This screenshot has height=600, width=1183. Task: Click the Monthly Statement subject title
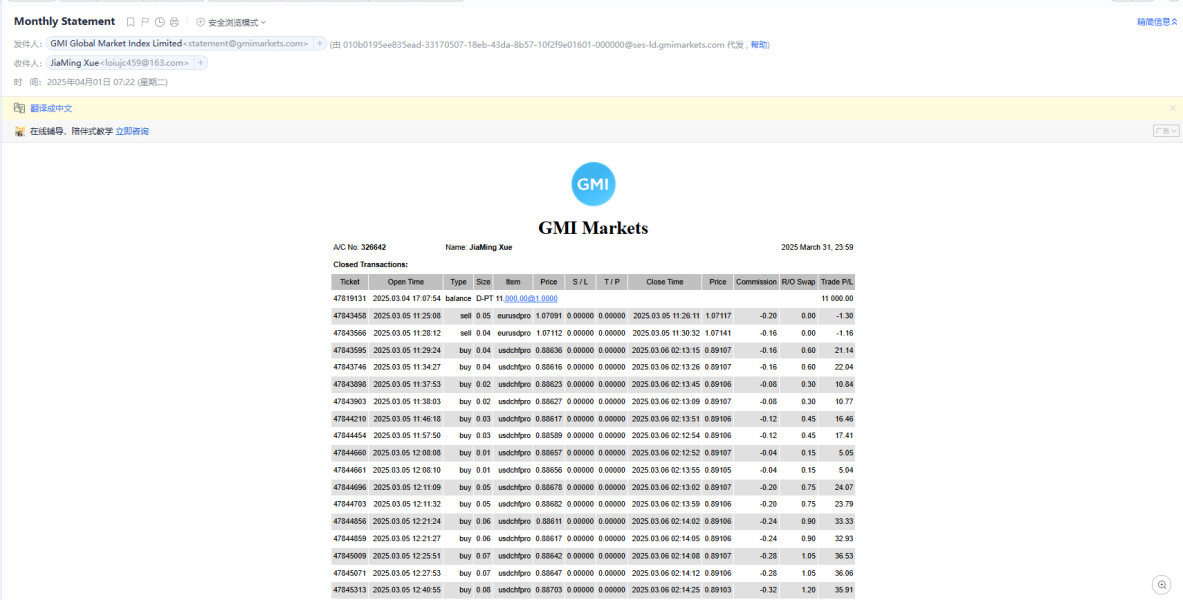click(x=65, y=21)
